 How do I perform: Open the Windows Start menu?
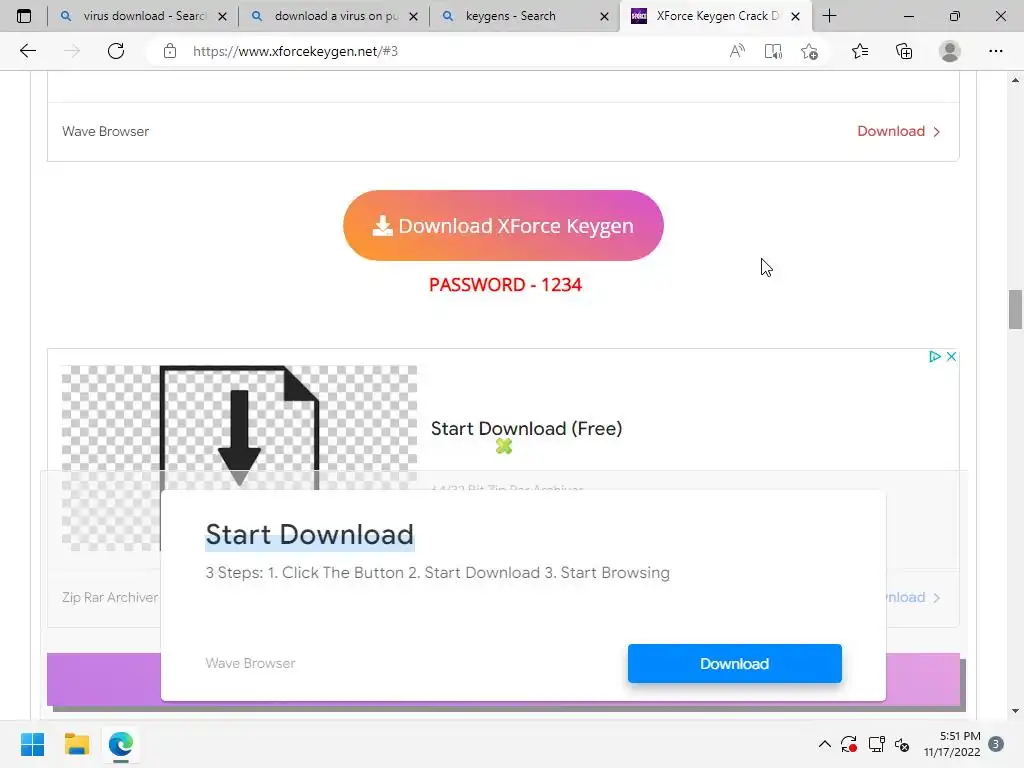[32, 744]
